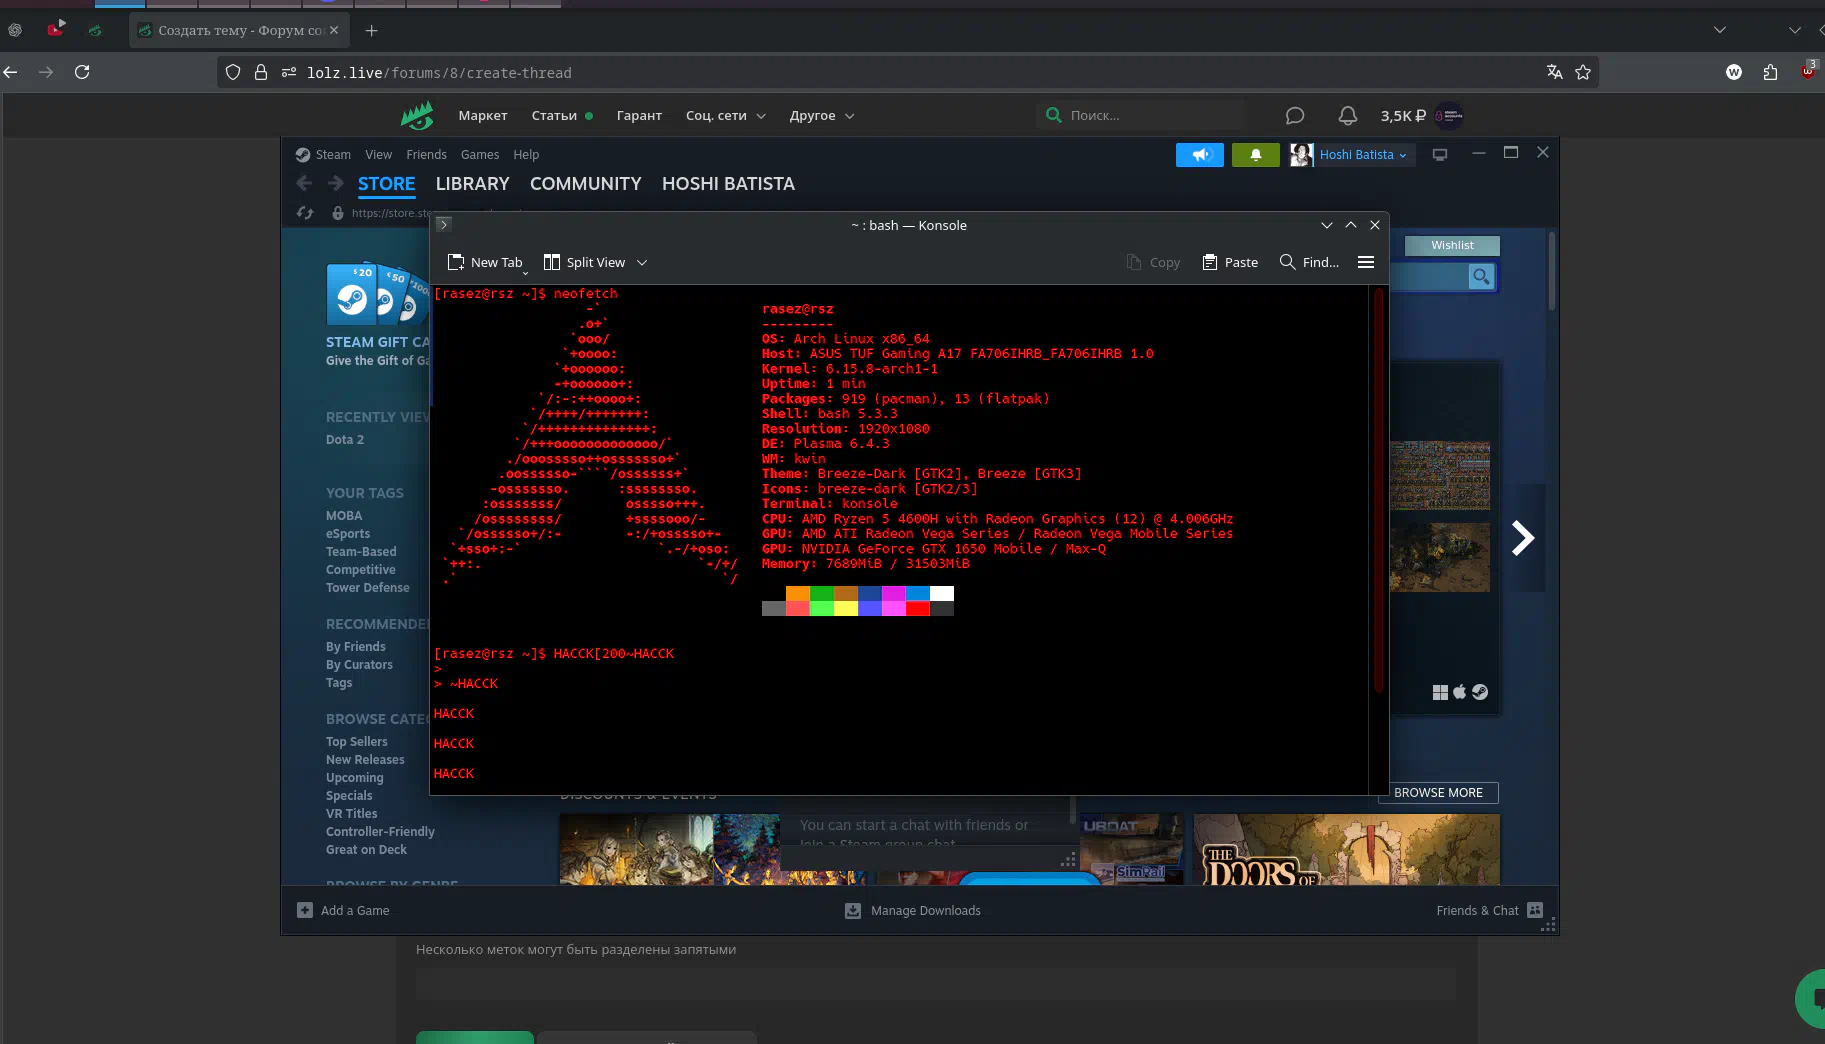Click Steam announcements megaphone button

[1200, 155]
